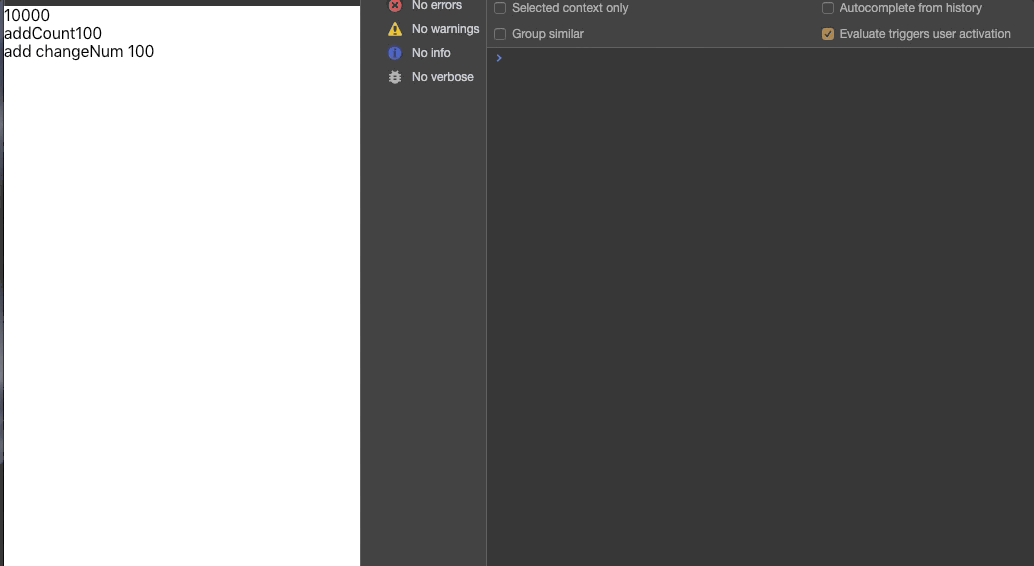Enable Autocomplete from history checkbox
The height and width of the screenshot is (566, 1034).
coord(828,8)
